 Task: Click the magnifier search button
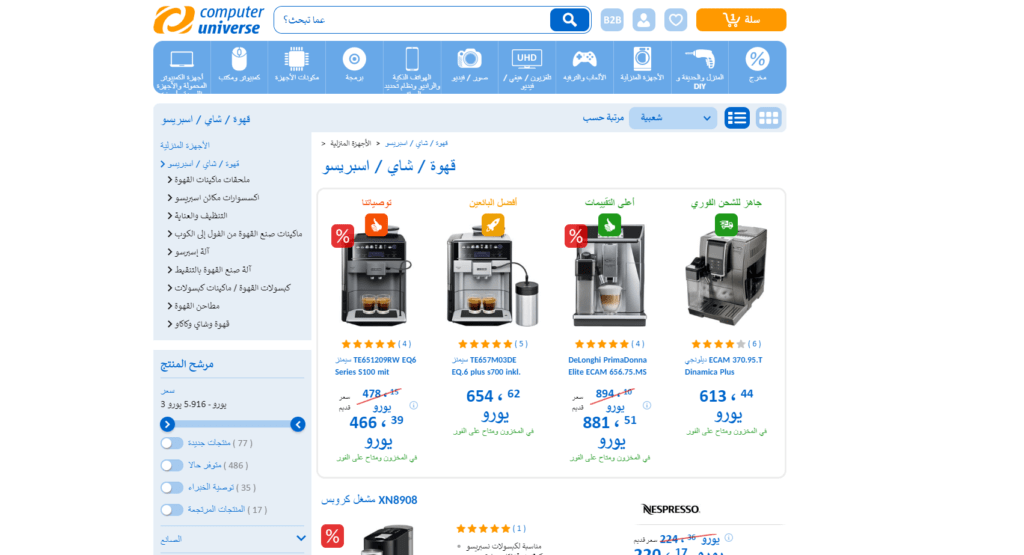(569, 20)
